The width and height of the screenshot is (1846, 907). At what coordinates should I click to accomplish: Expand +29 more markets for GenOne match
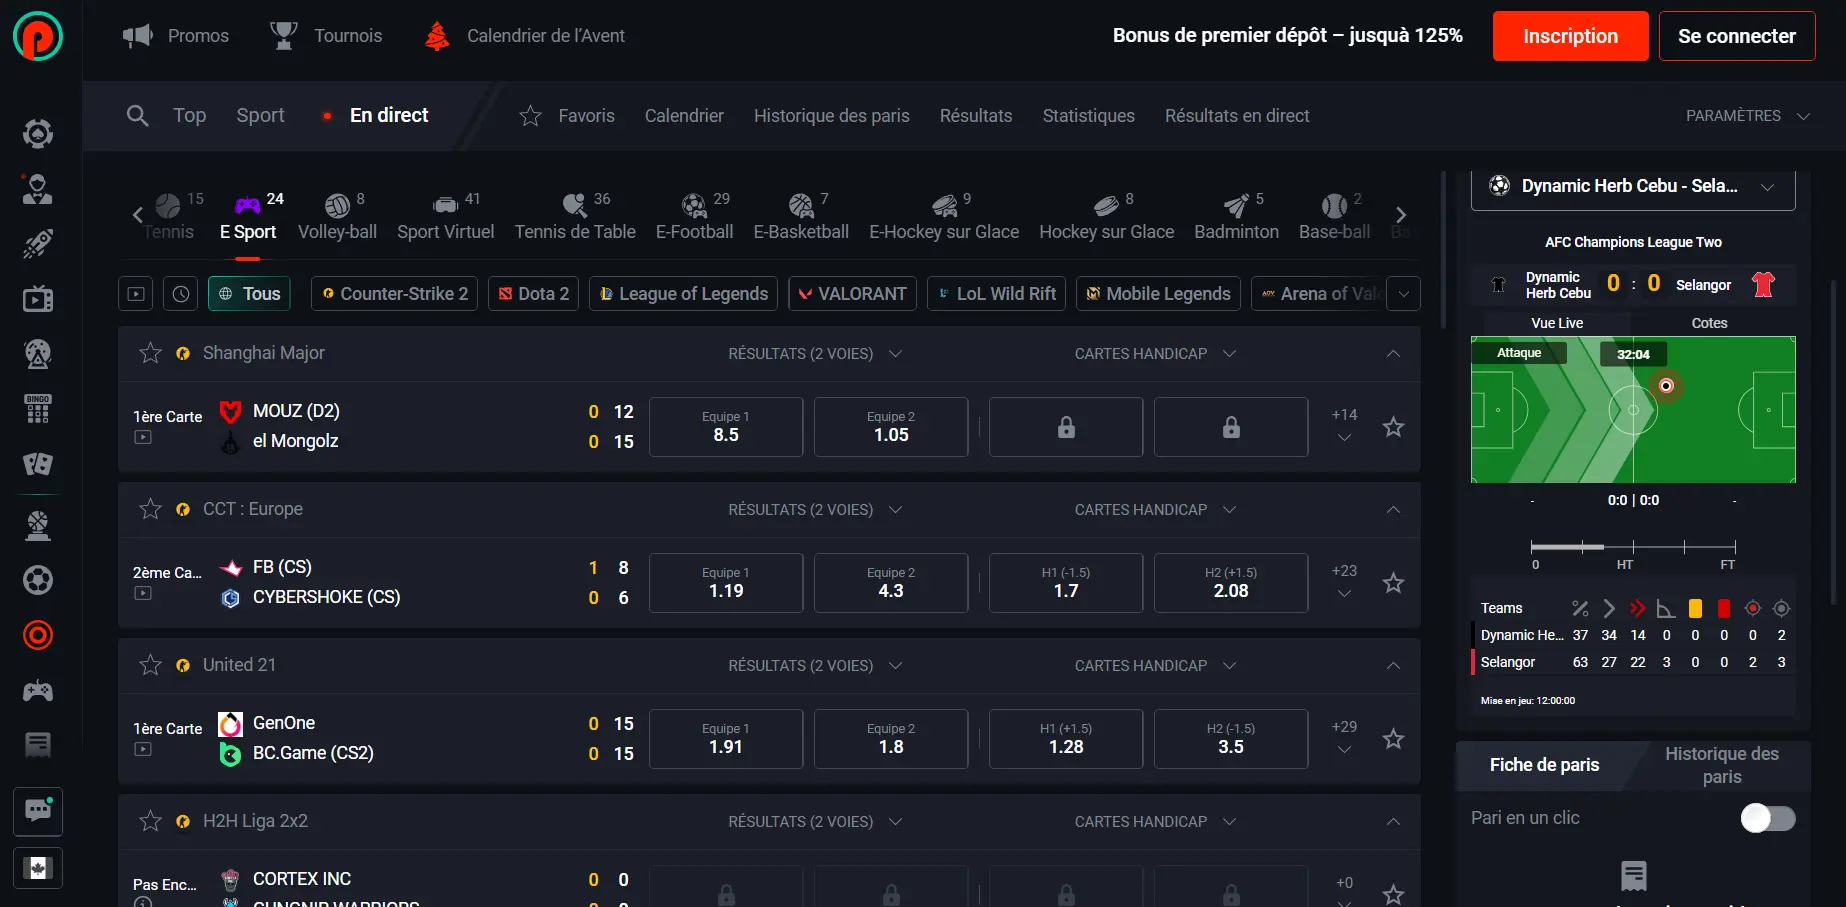click(x=1344, y=737)
